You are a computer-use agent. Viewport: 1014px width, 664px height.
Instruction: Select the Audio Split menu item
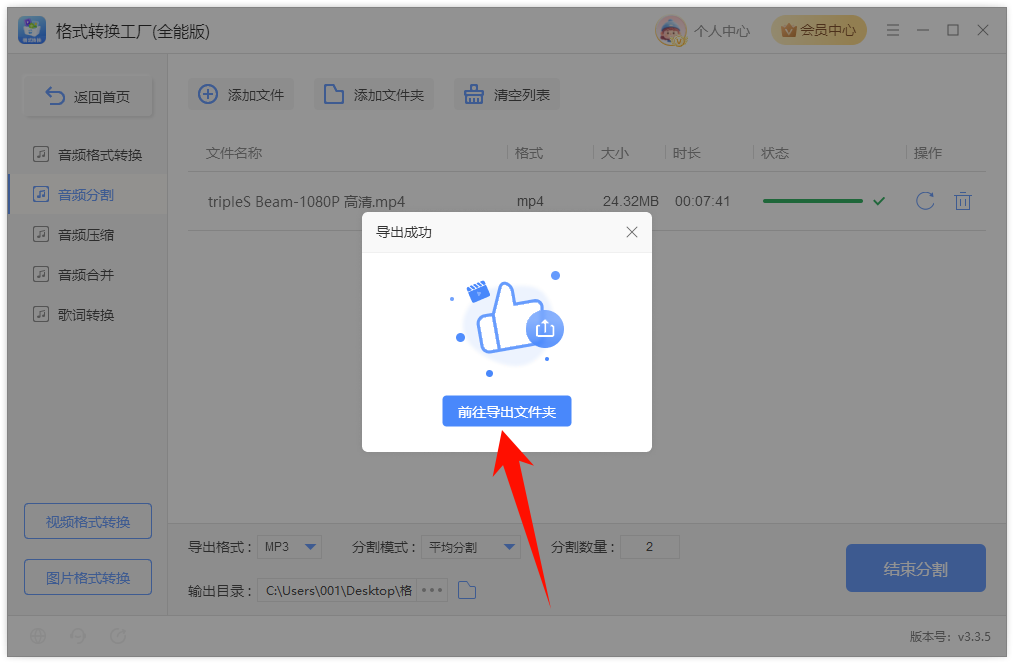click(x=87, y=195)
